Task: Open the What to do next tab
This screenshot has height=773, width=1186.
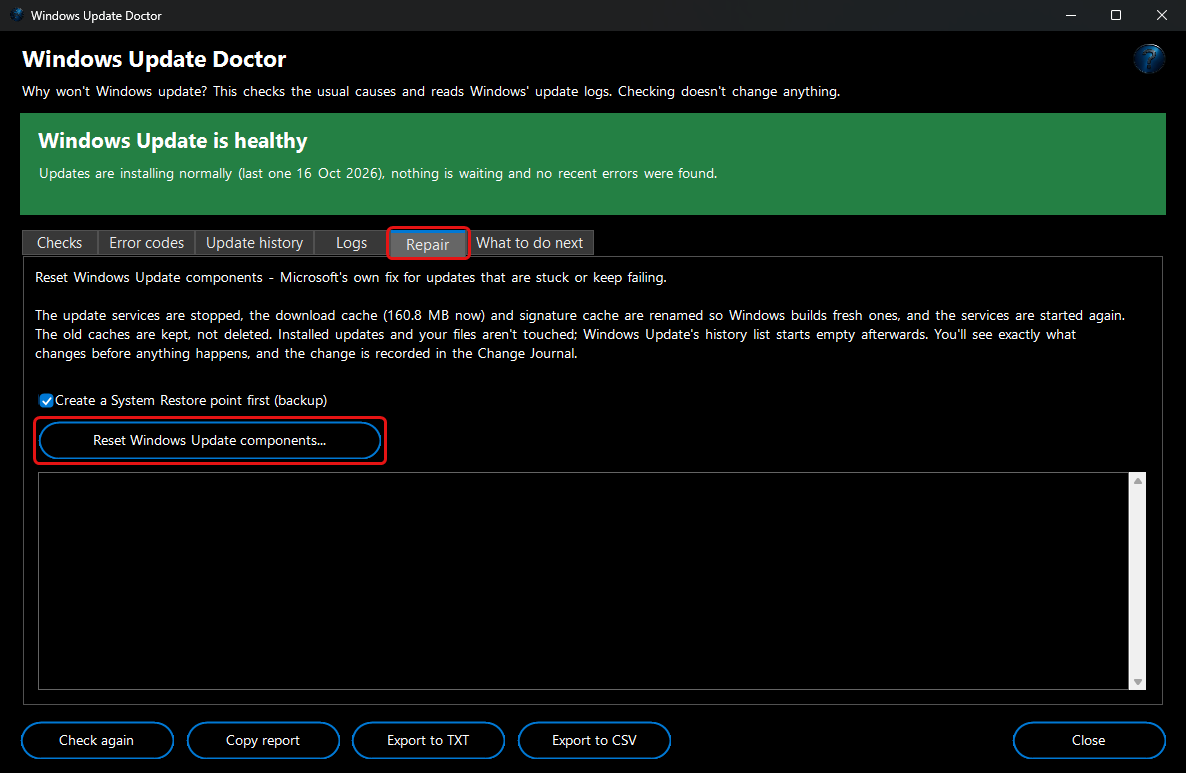Action: pos(529,243)
